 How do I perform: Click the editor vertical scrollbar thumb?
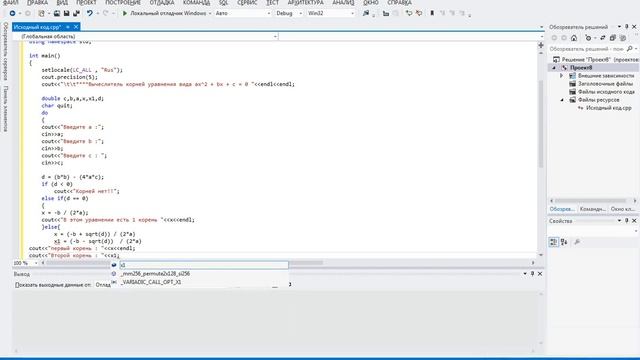[x=541, y=124]
